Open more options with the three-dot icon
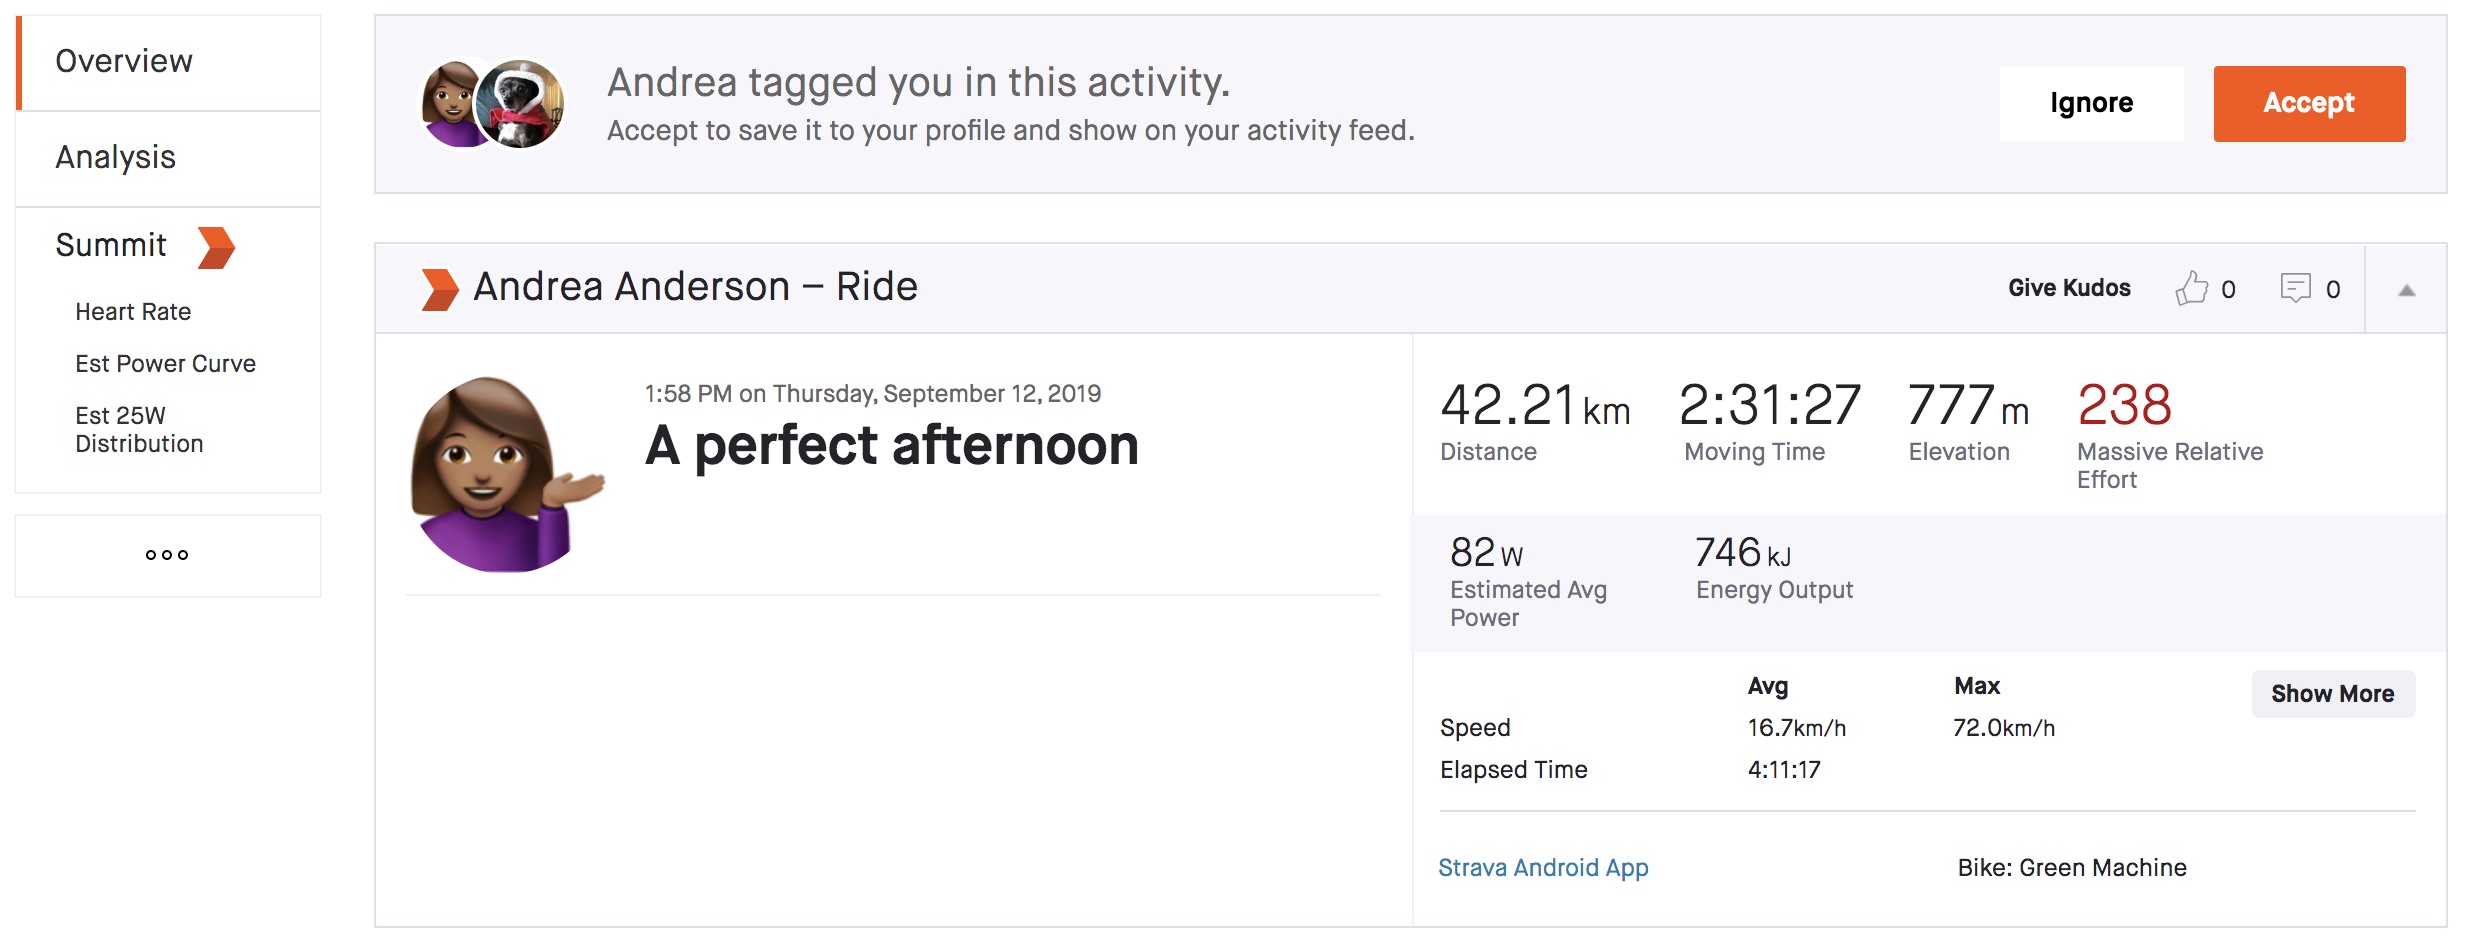This screenshot has height=942, width=2466. [x=167, y=554]
